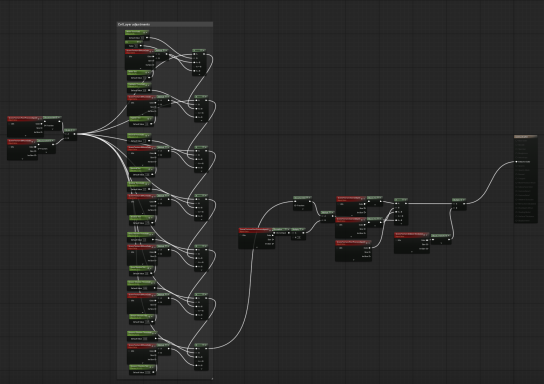Select the five-input node feeding the final multiply node

(x=401, y=211)
